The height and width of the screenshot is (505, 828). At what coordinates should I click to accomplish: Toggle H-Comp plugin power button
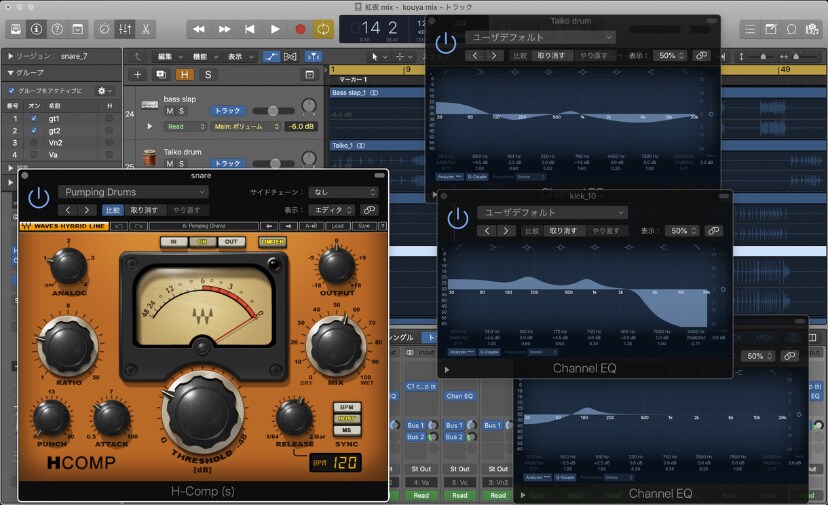[x=39, y=198]
